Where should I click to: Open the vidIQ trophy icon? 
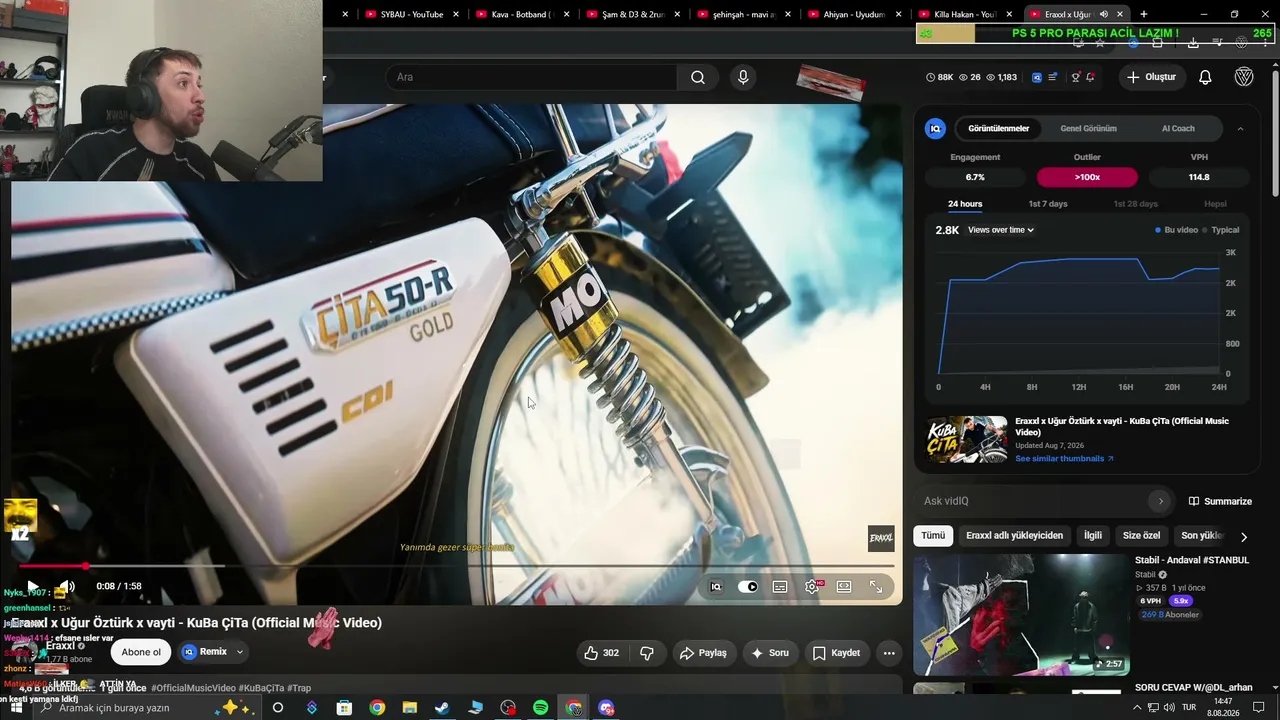point(1075,77)
